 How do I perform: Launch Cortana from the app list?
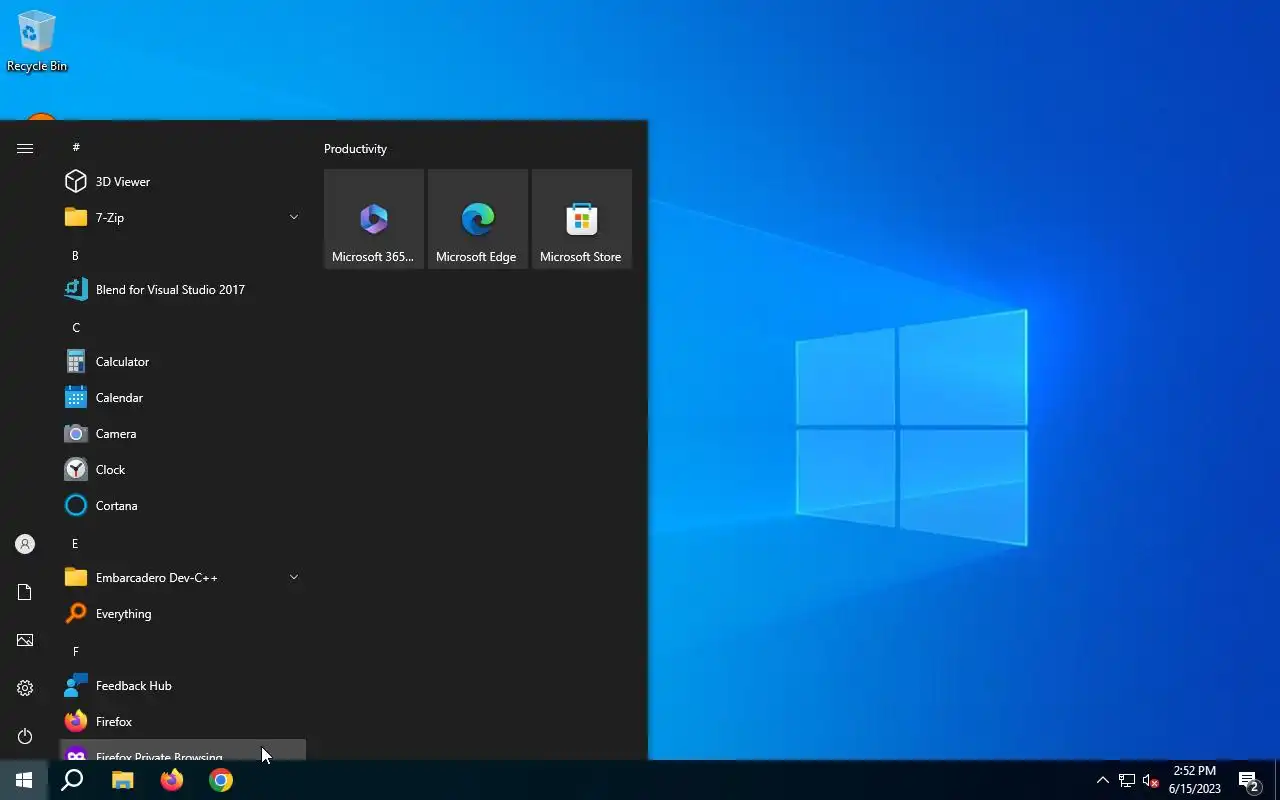click(x=183, y=506)
